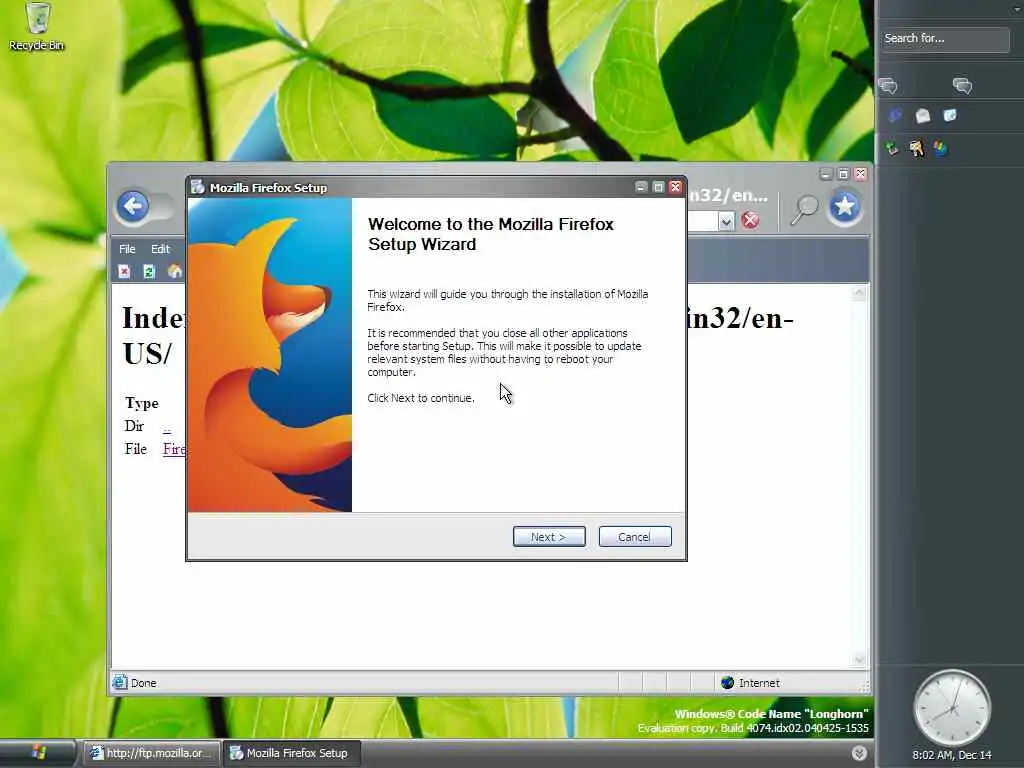This screenshot has height=768, width=1024.
Task: Click the browser vertical scrollbar up arrow
Action: click(x=859, y=293)
